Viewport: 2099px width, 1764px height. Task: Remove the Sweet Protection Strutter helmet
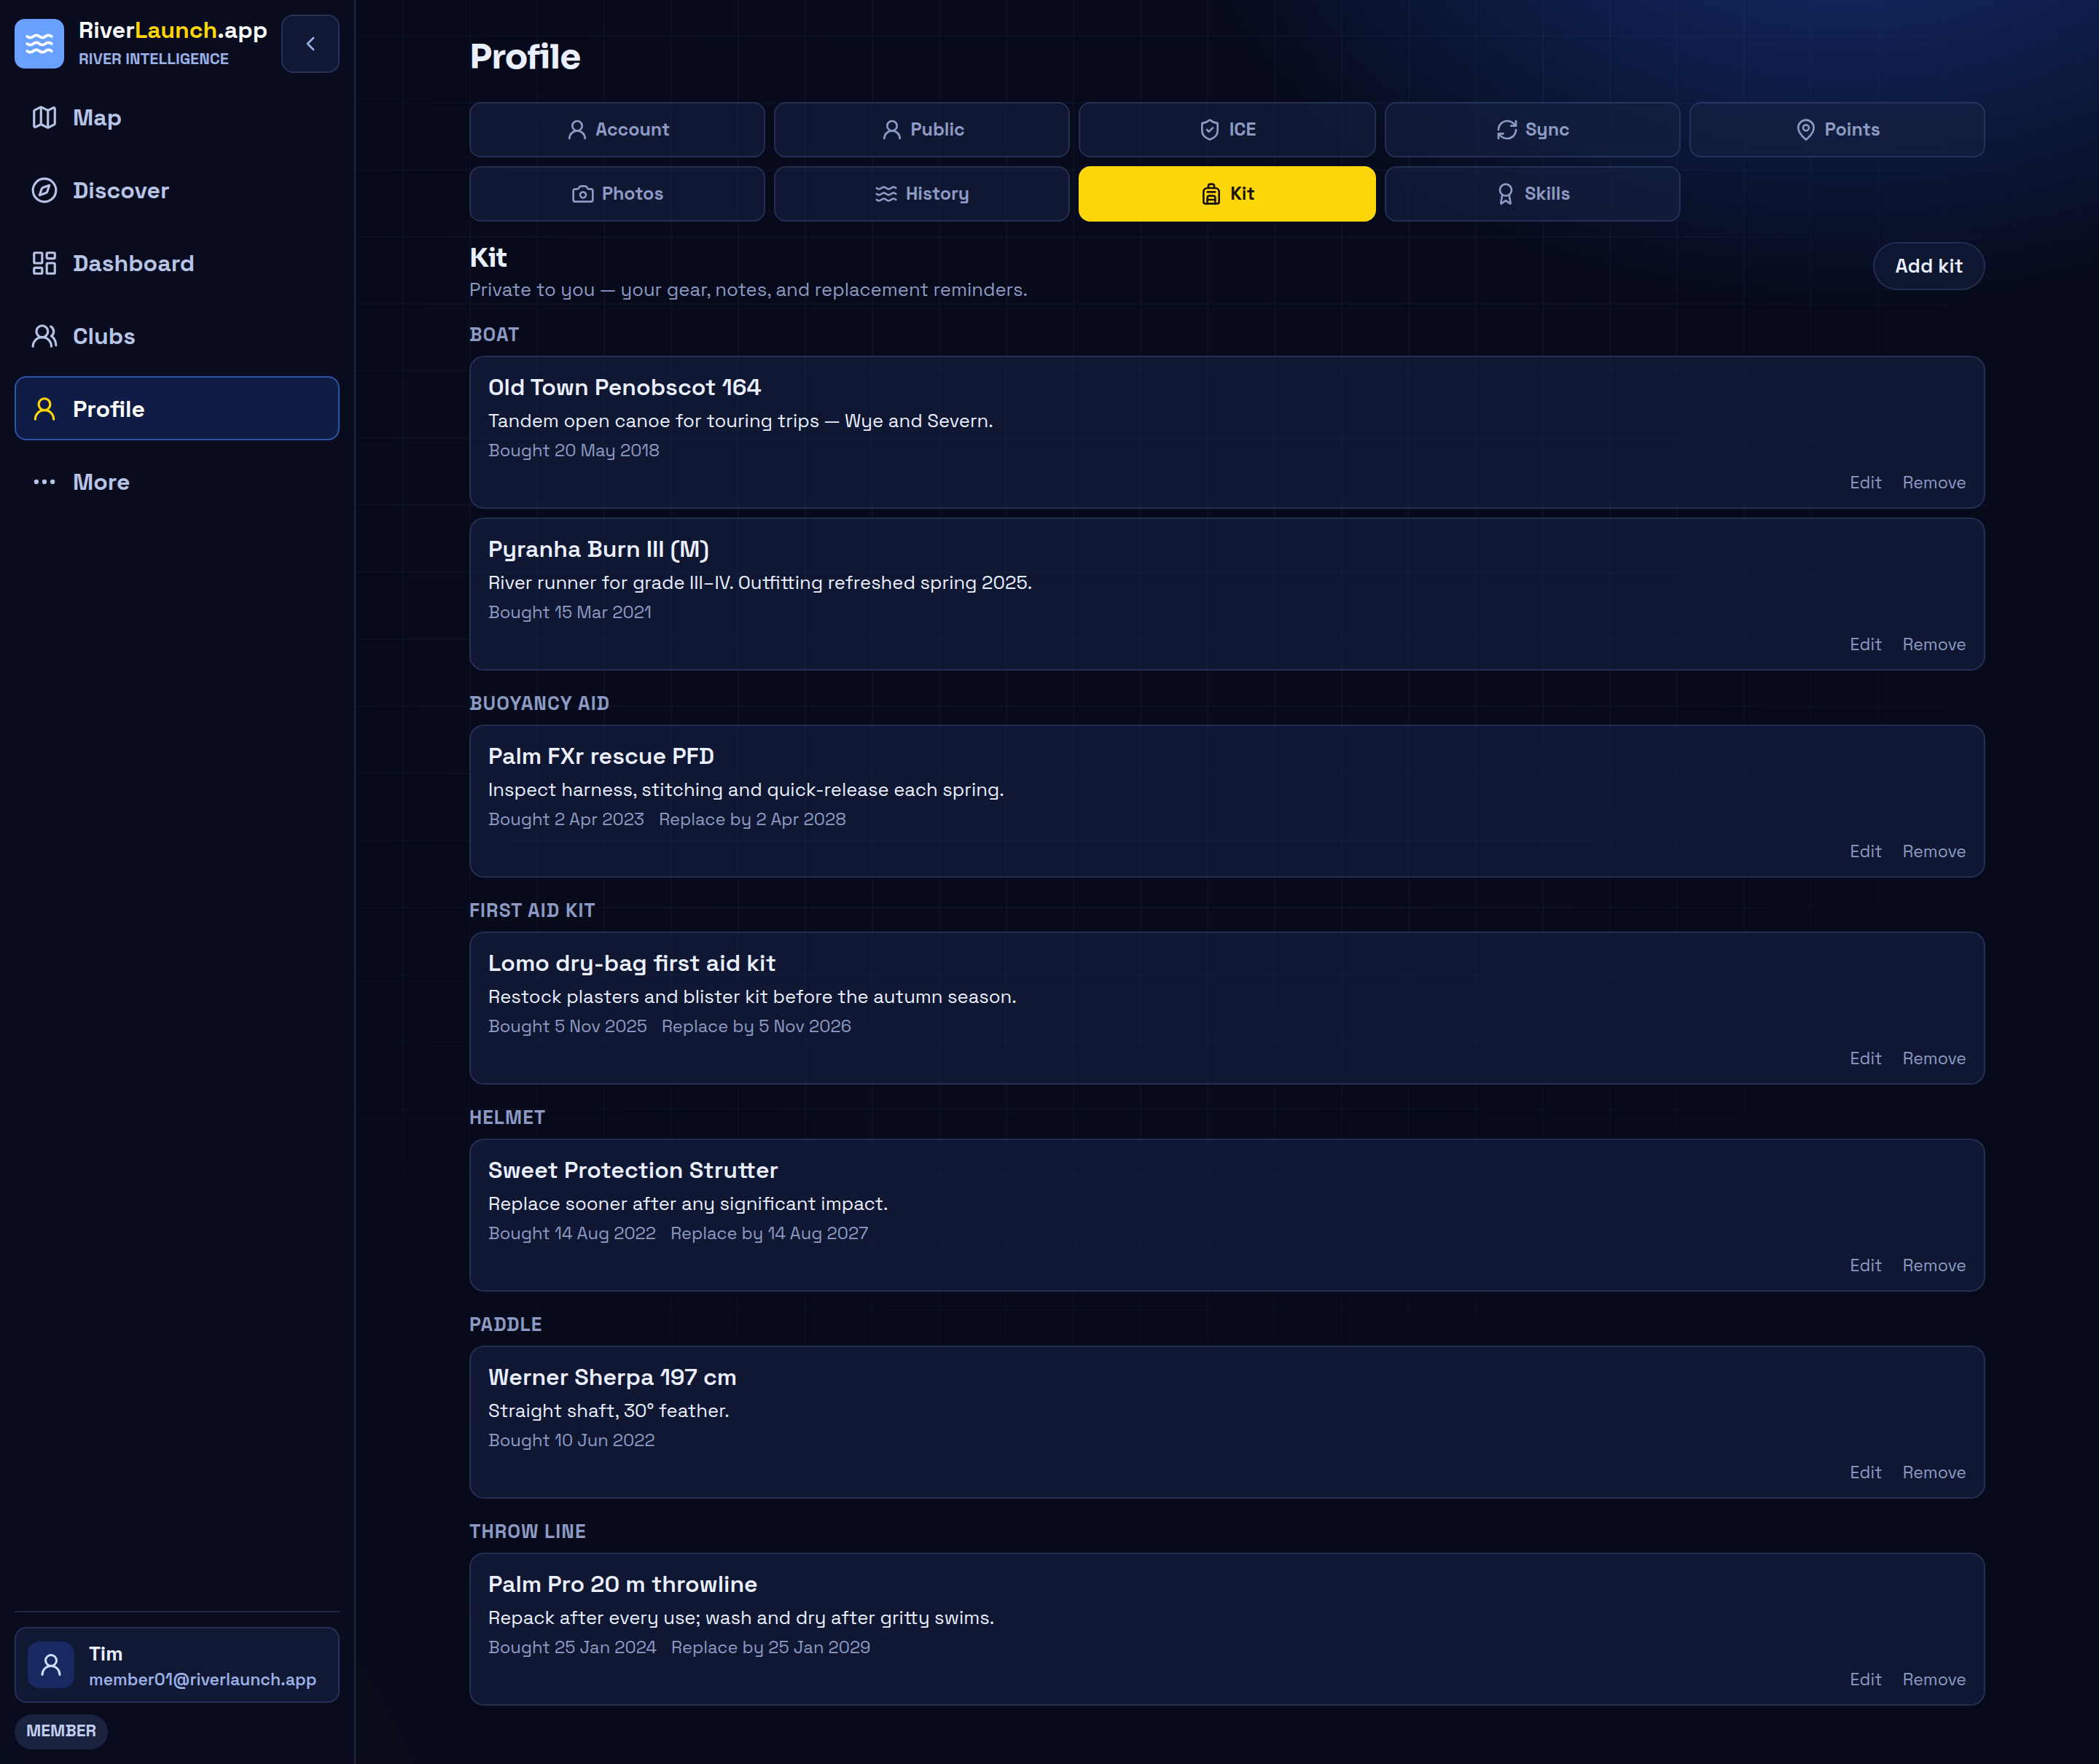coord(1934,1266)
